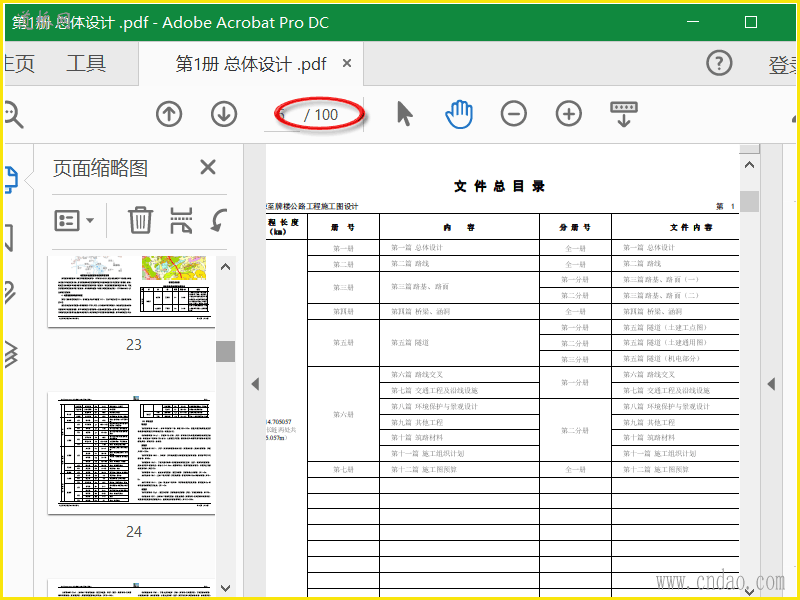
Task: Click the 第七册 cell
Action: click(343, 469)
